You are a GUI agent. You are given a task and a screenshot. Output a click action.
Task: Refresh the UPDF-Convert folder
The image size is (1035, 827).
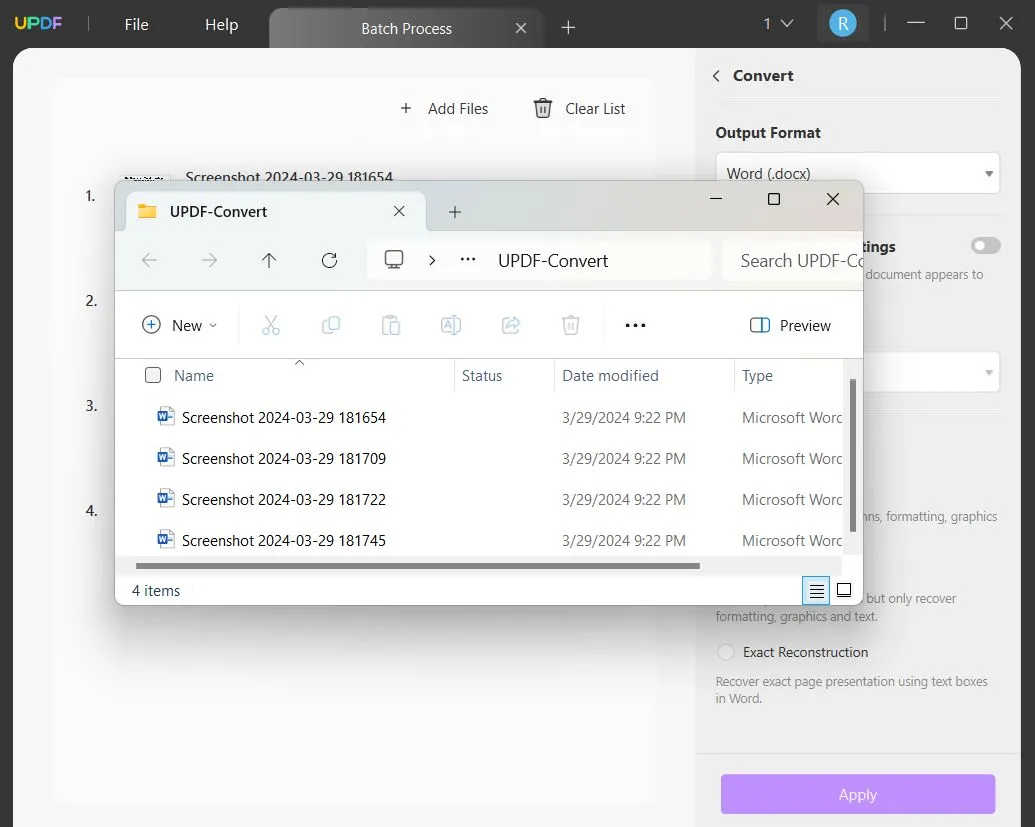click(329, 260)
